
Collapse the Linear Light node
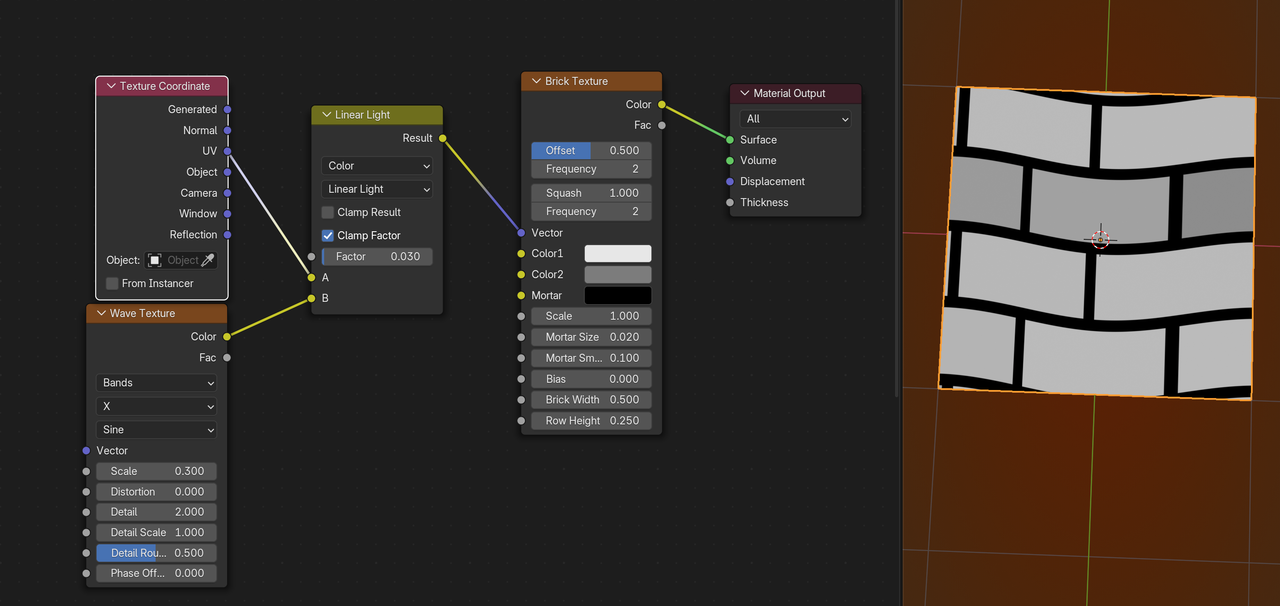pos(326,115)
